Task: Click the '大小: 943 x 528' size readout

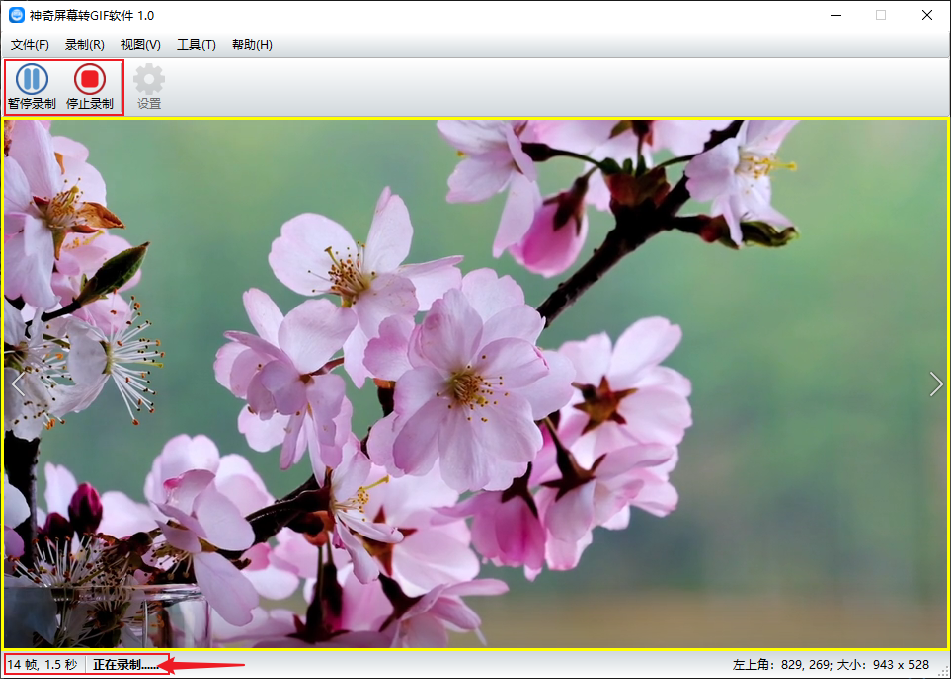Action: [x=884, y=665]
